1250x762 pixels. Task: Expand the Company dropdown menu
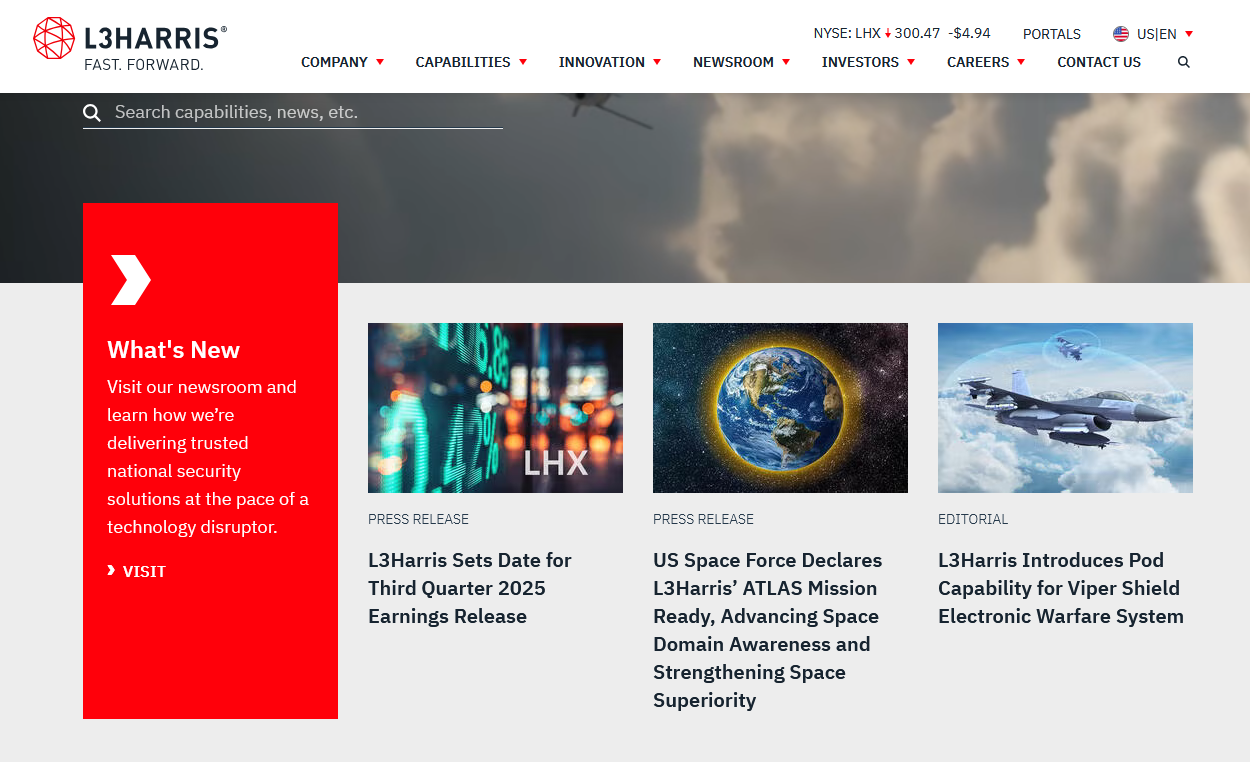coord(342,62)
